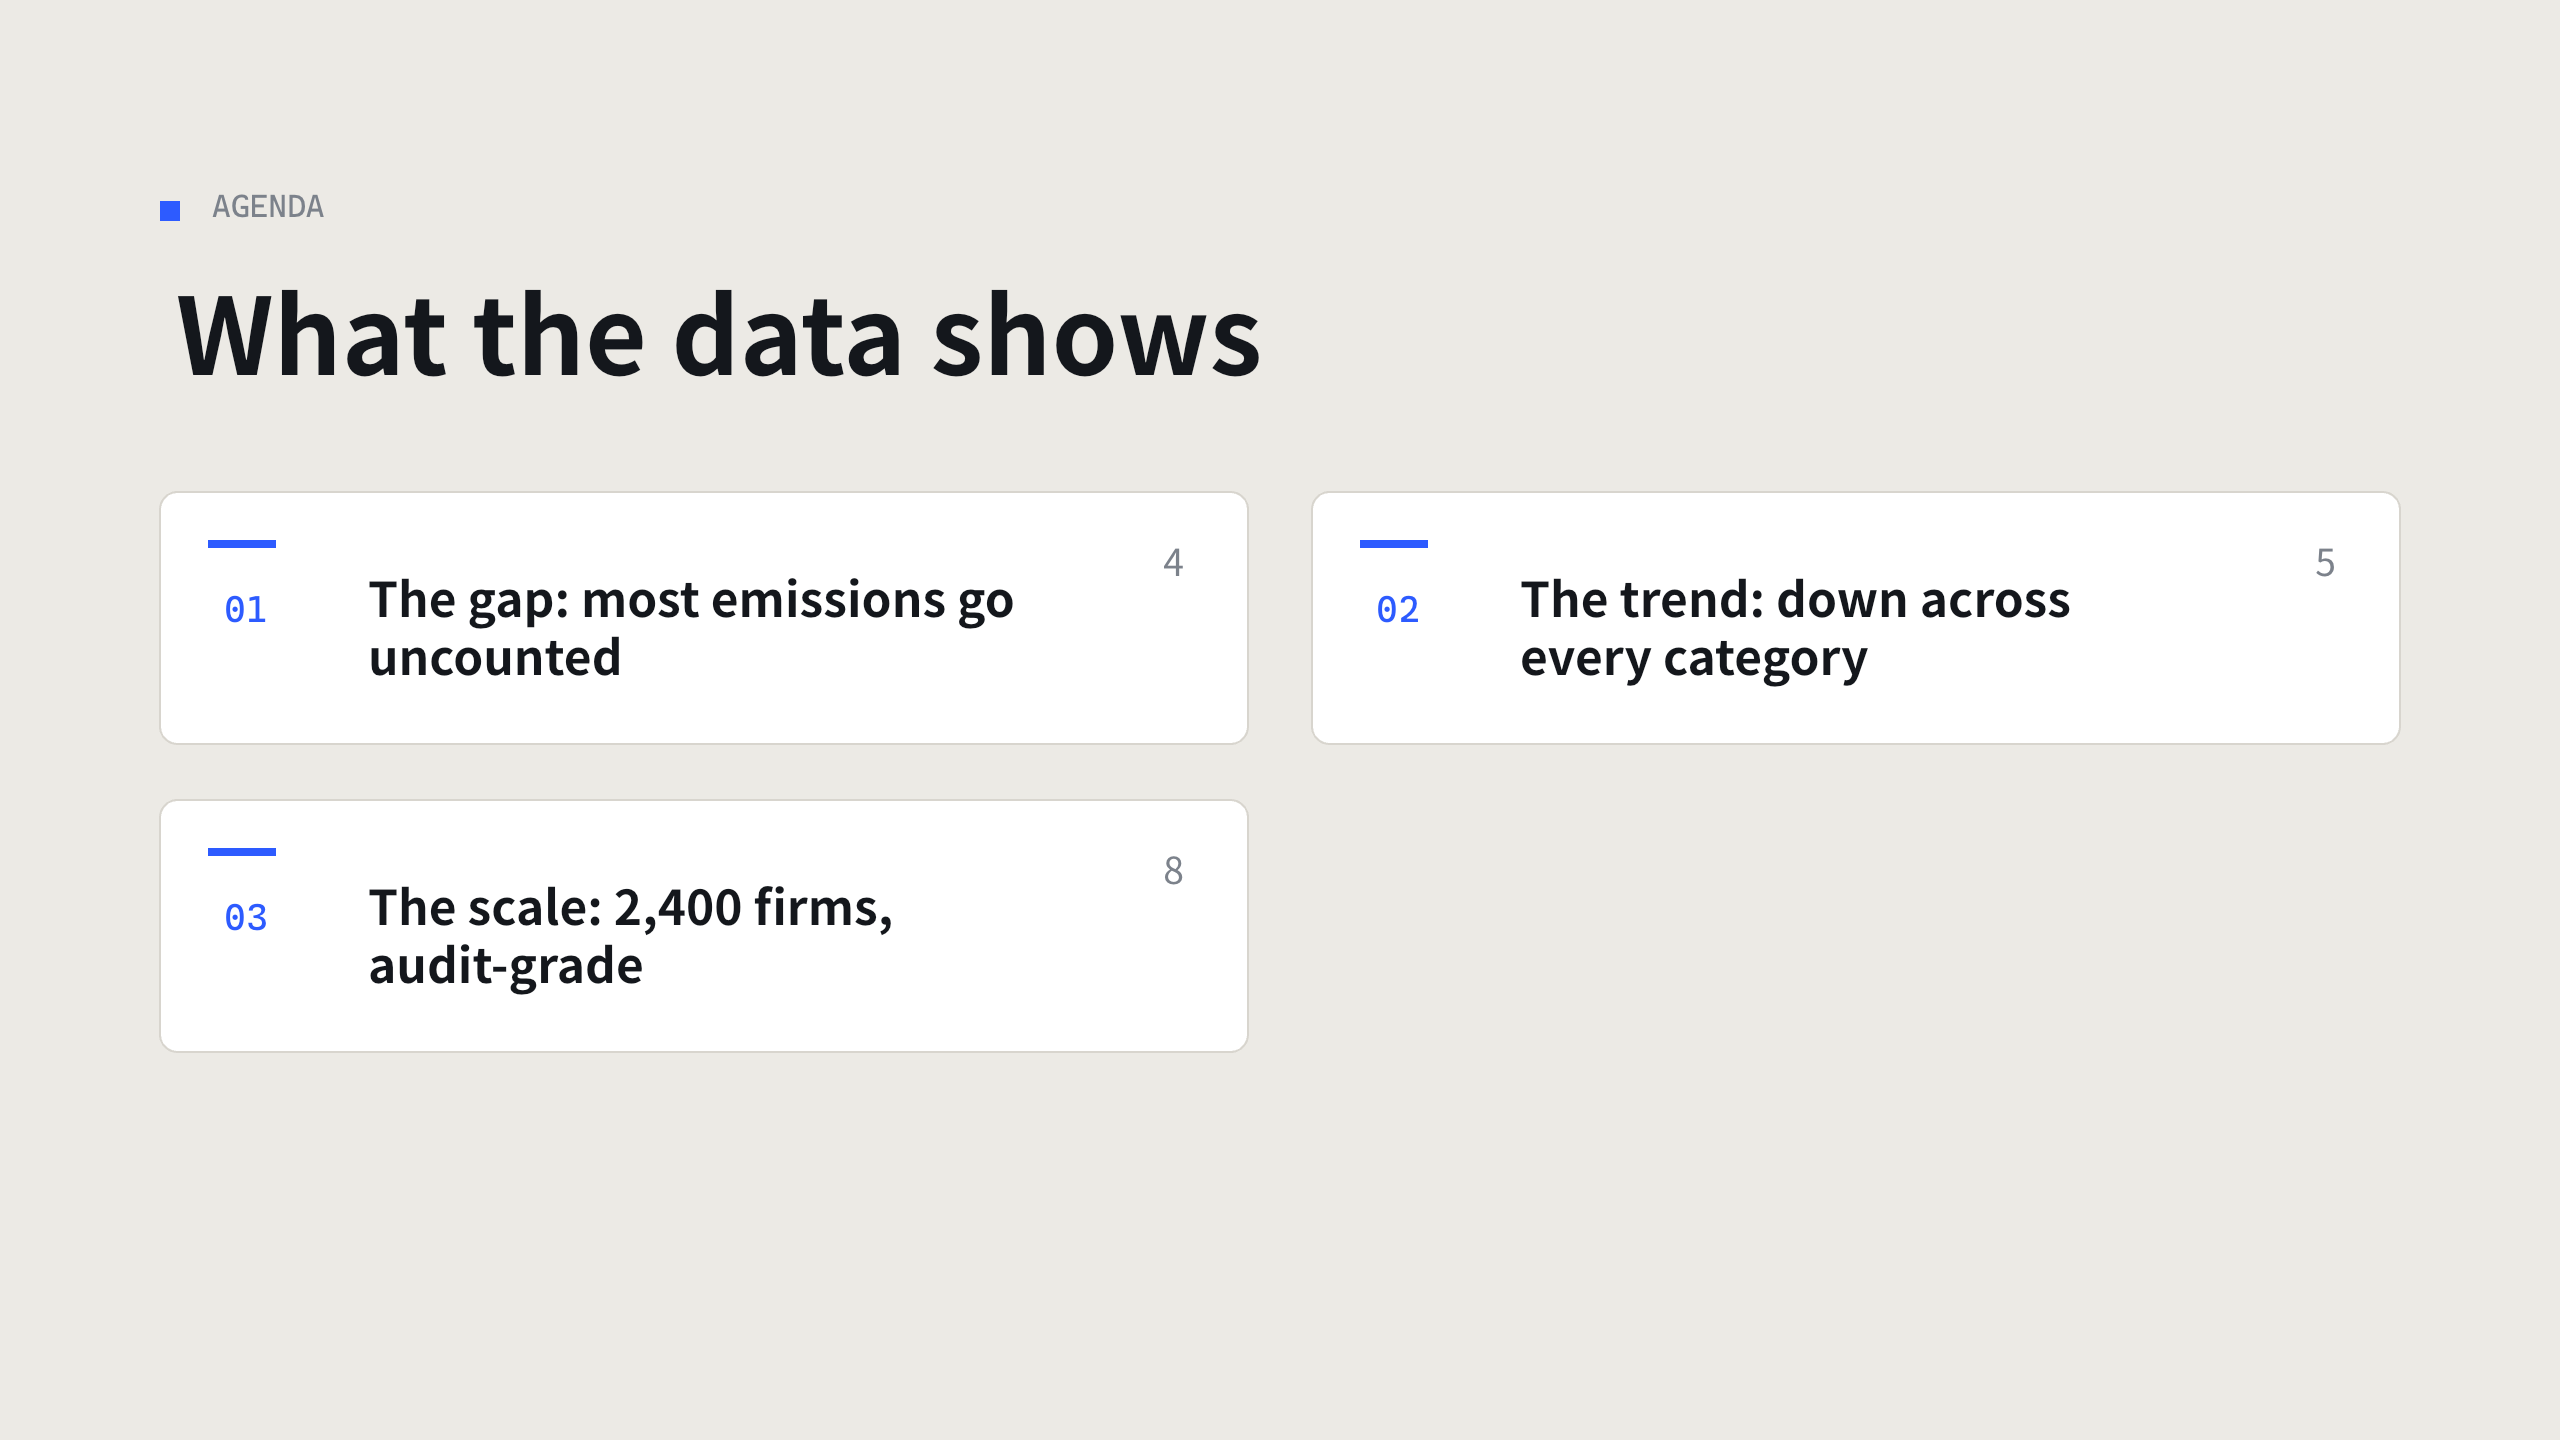2560x1440 pixels.
Task: Click the blue accent bar above 03
Action: coord(242,852)
